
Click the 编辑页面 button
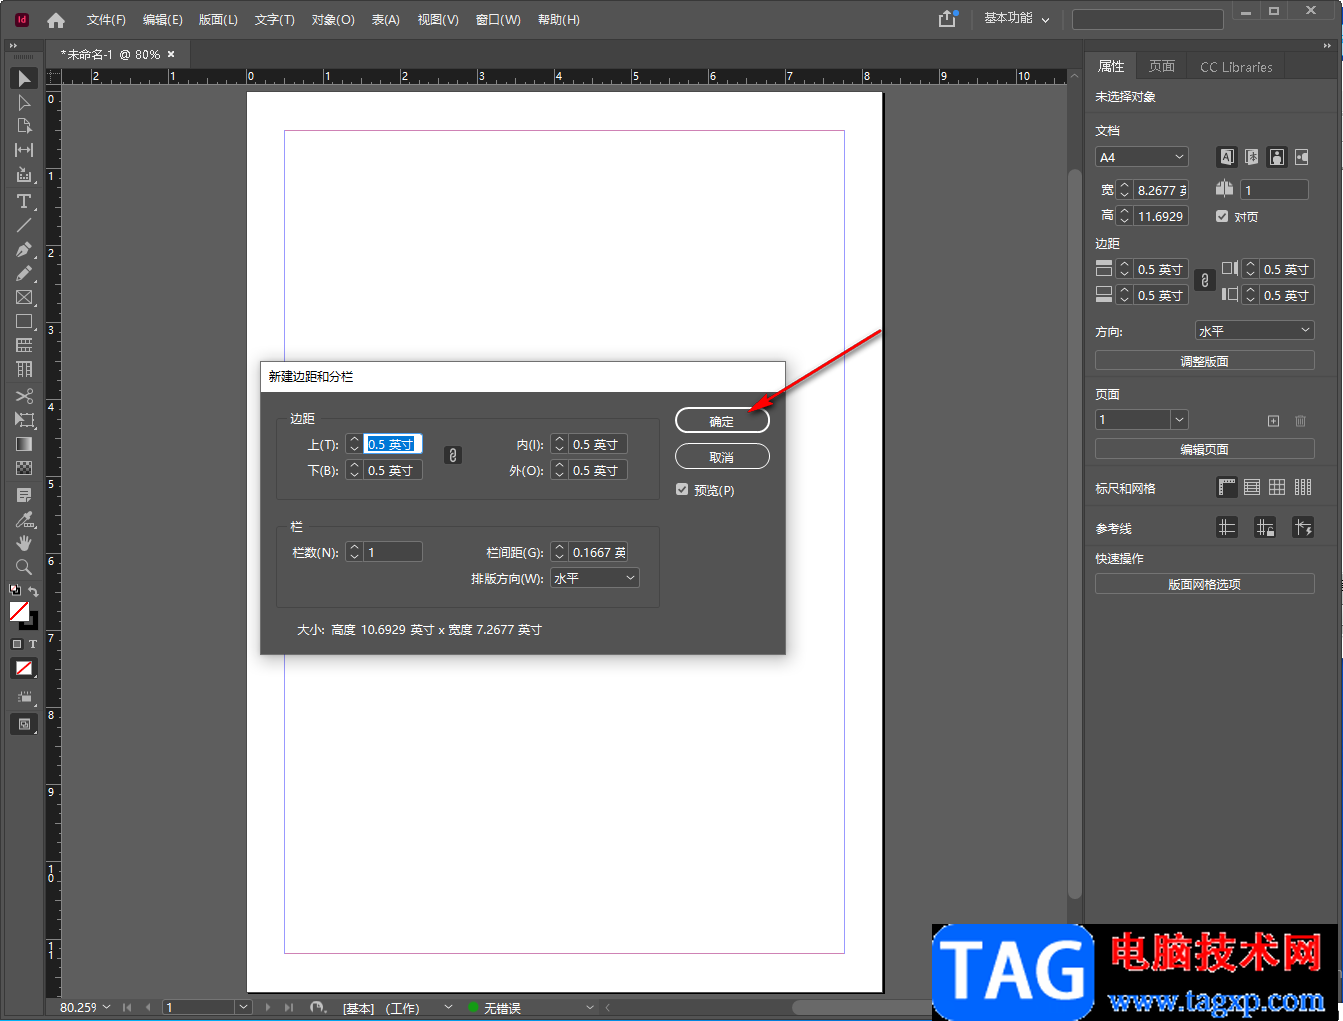pyautogui.click(x=1205, y=449)
